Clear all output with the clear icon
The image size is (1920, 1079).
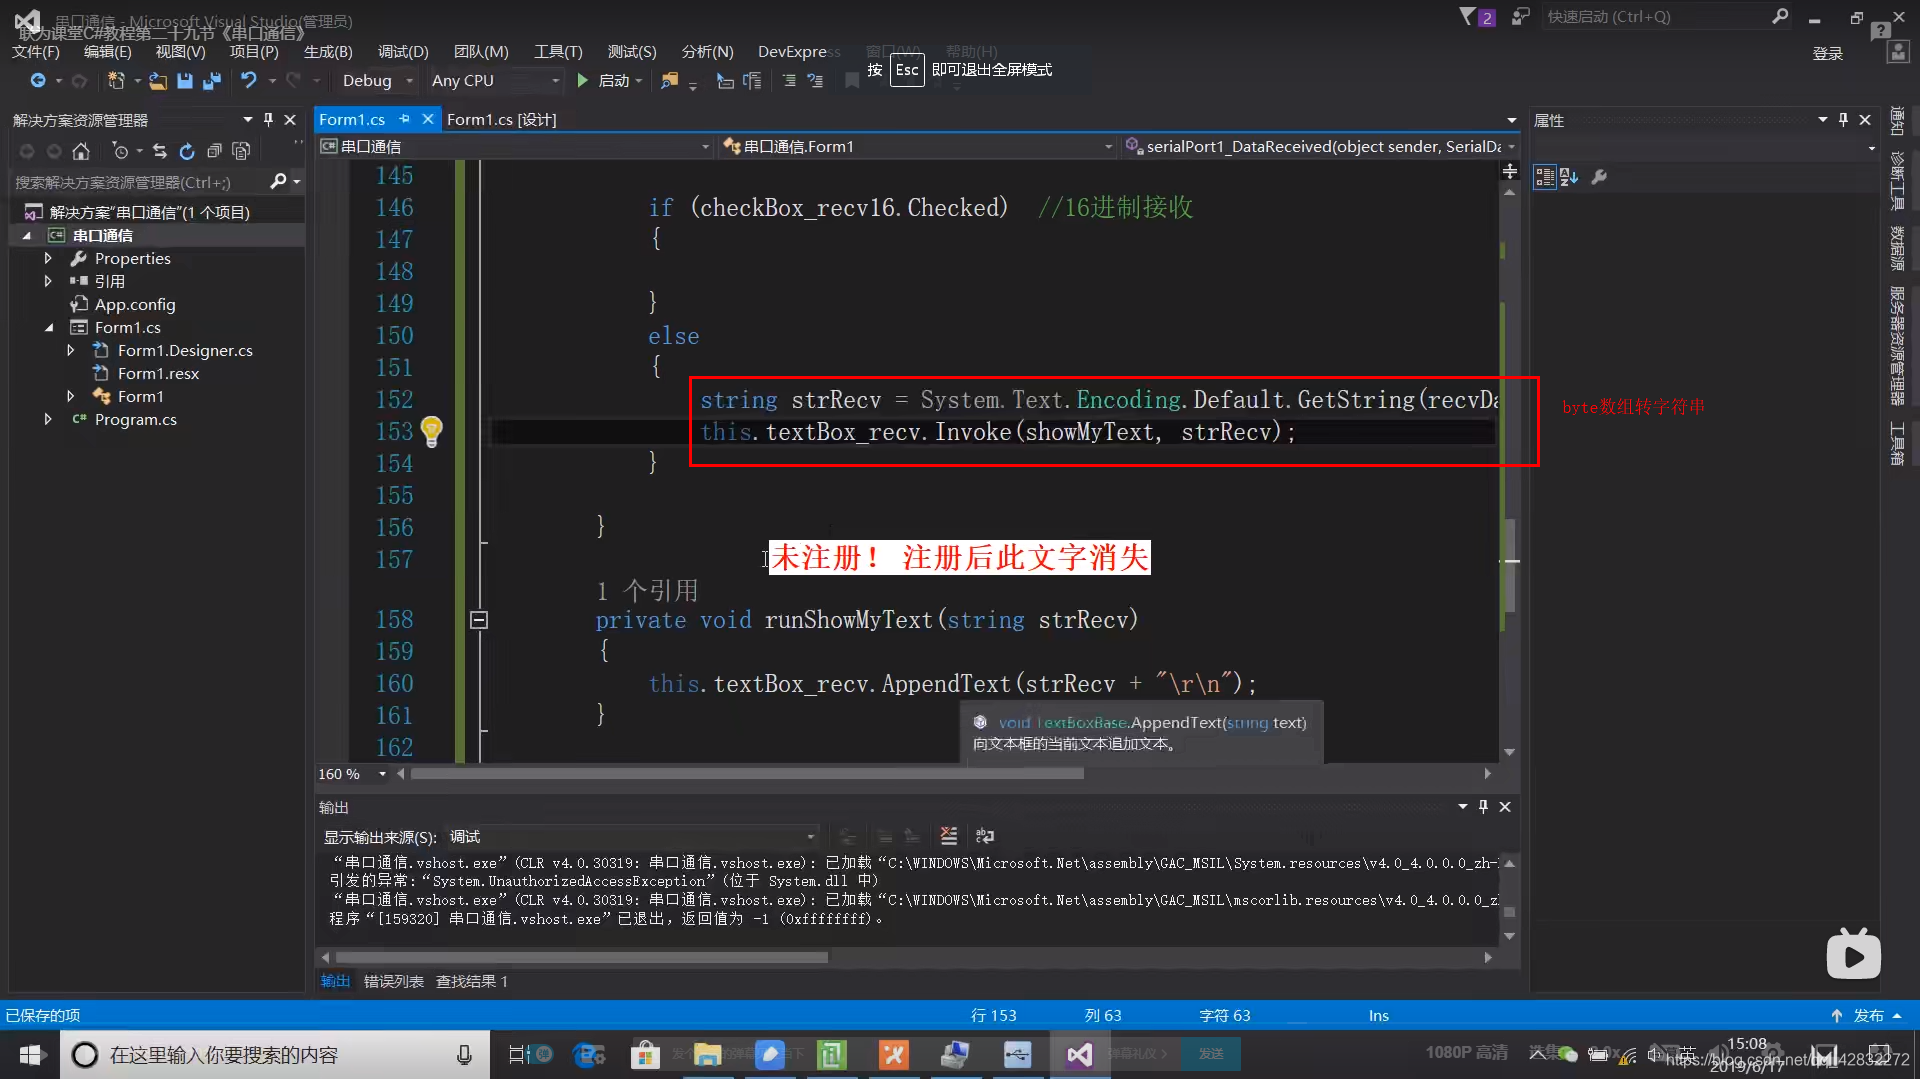[x=949, y=836]
